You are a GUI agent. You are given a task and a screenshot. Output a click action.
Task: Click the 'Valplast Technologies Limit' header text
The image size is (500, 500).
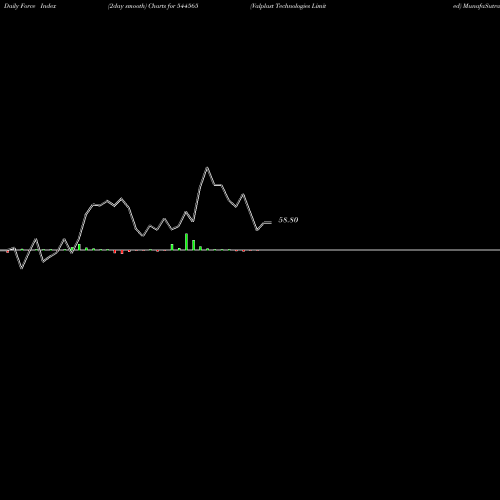(288, 6)
